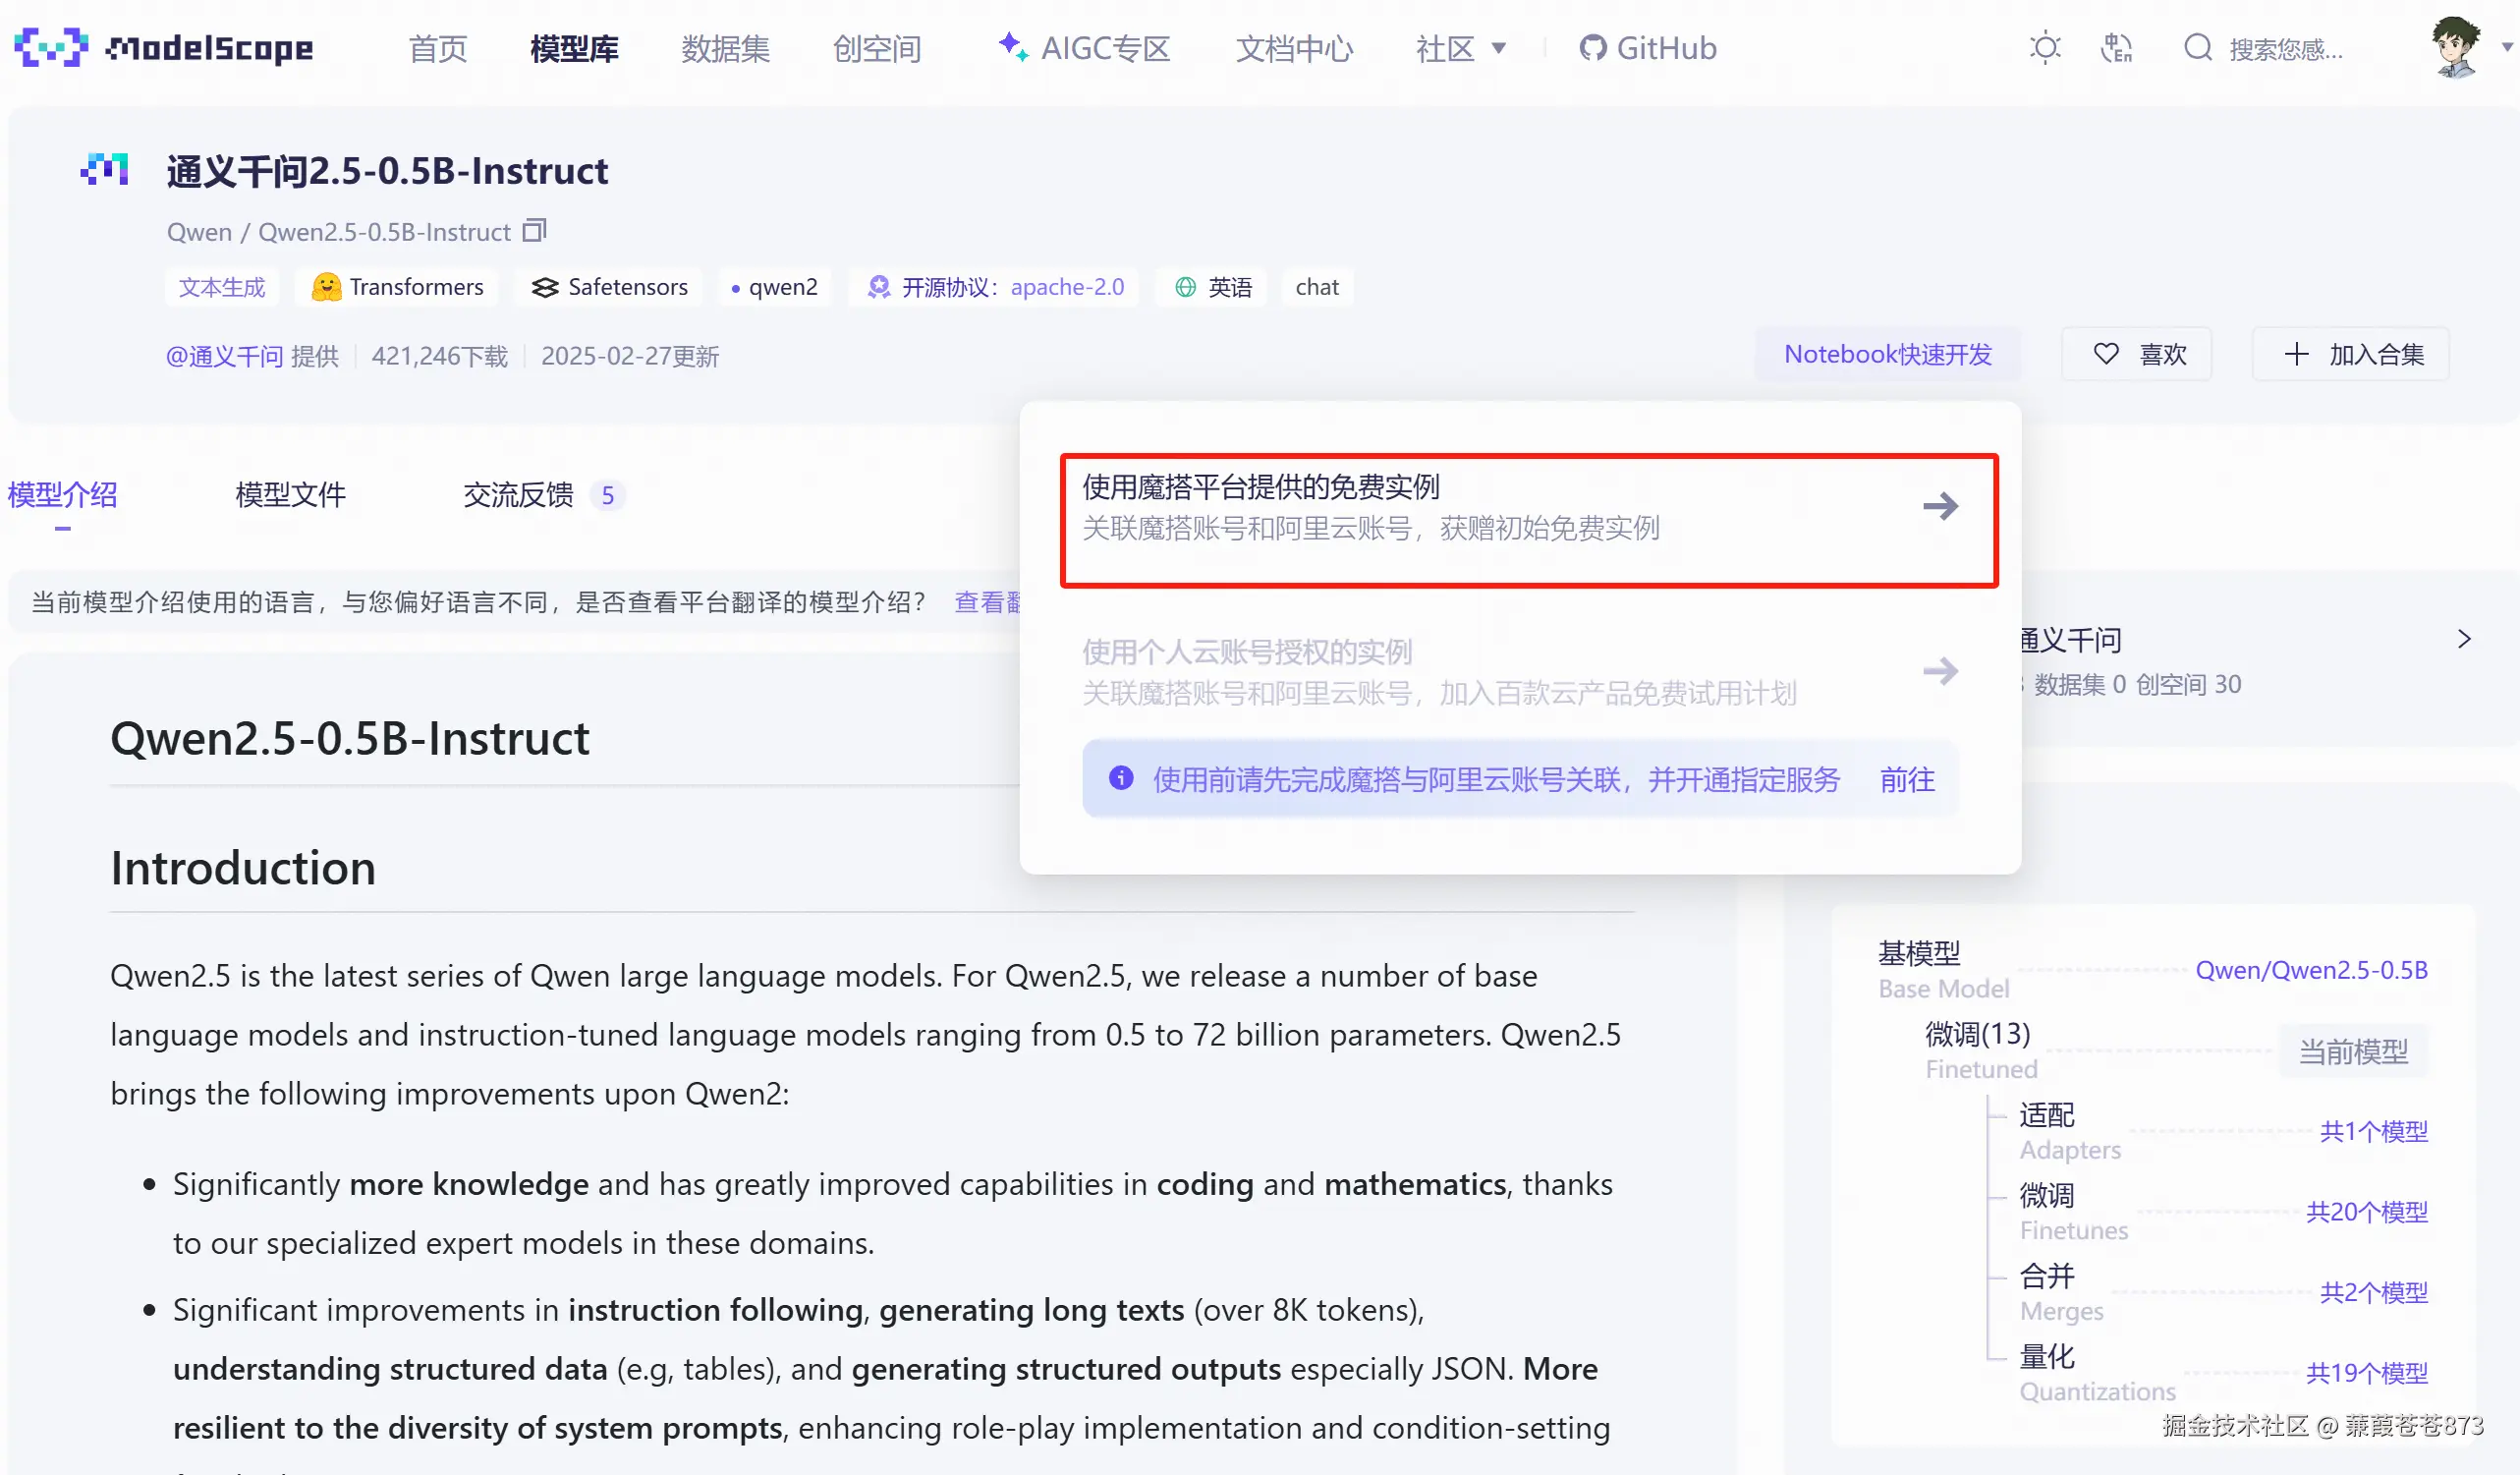The height and width of the screenshot is (1475, 2520).
Task: Click the heart 喜欢 like button
Action: click(2138, 354)
